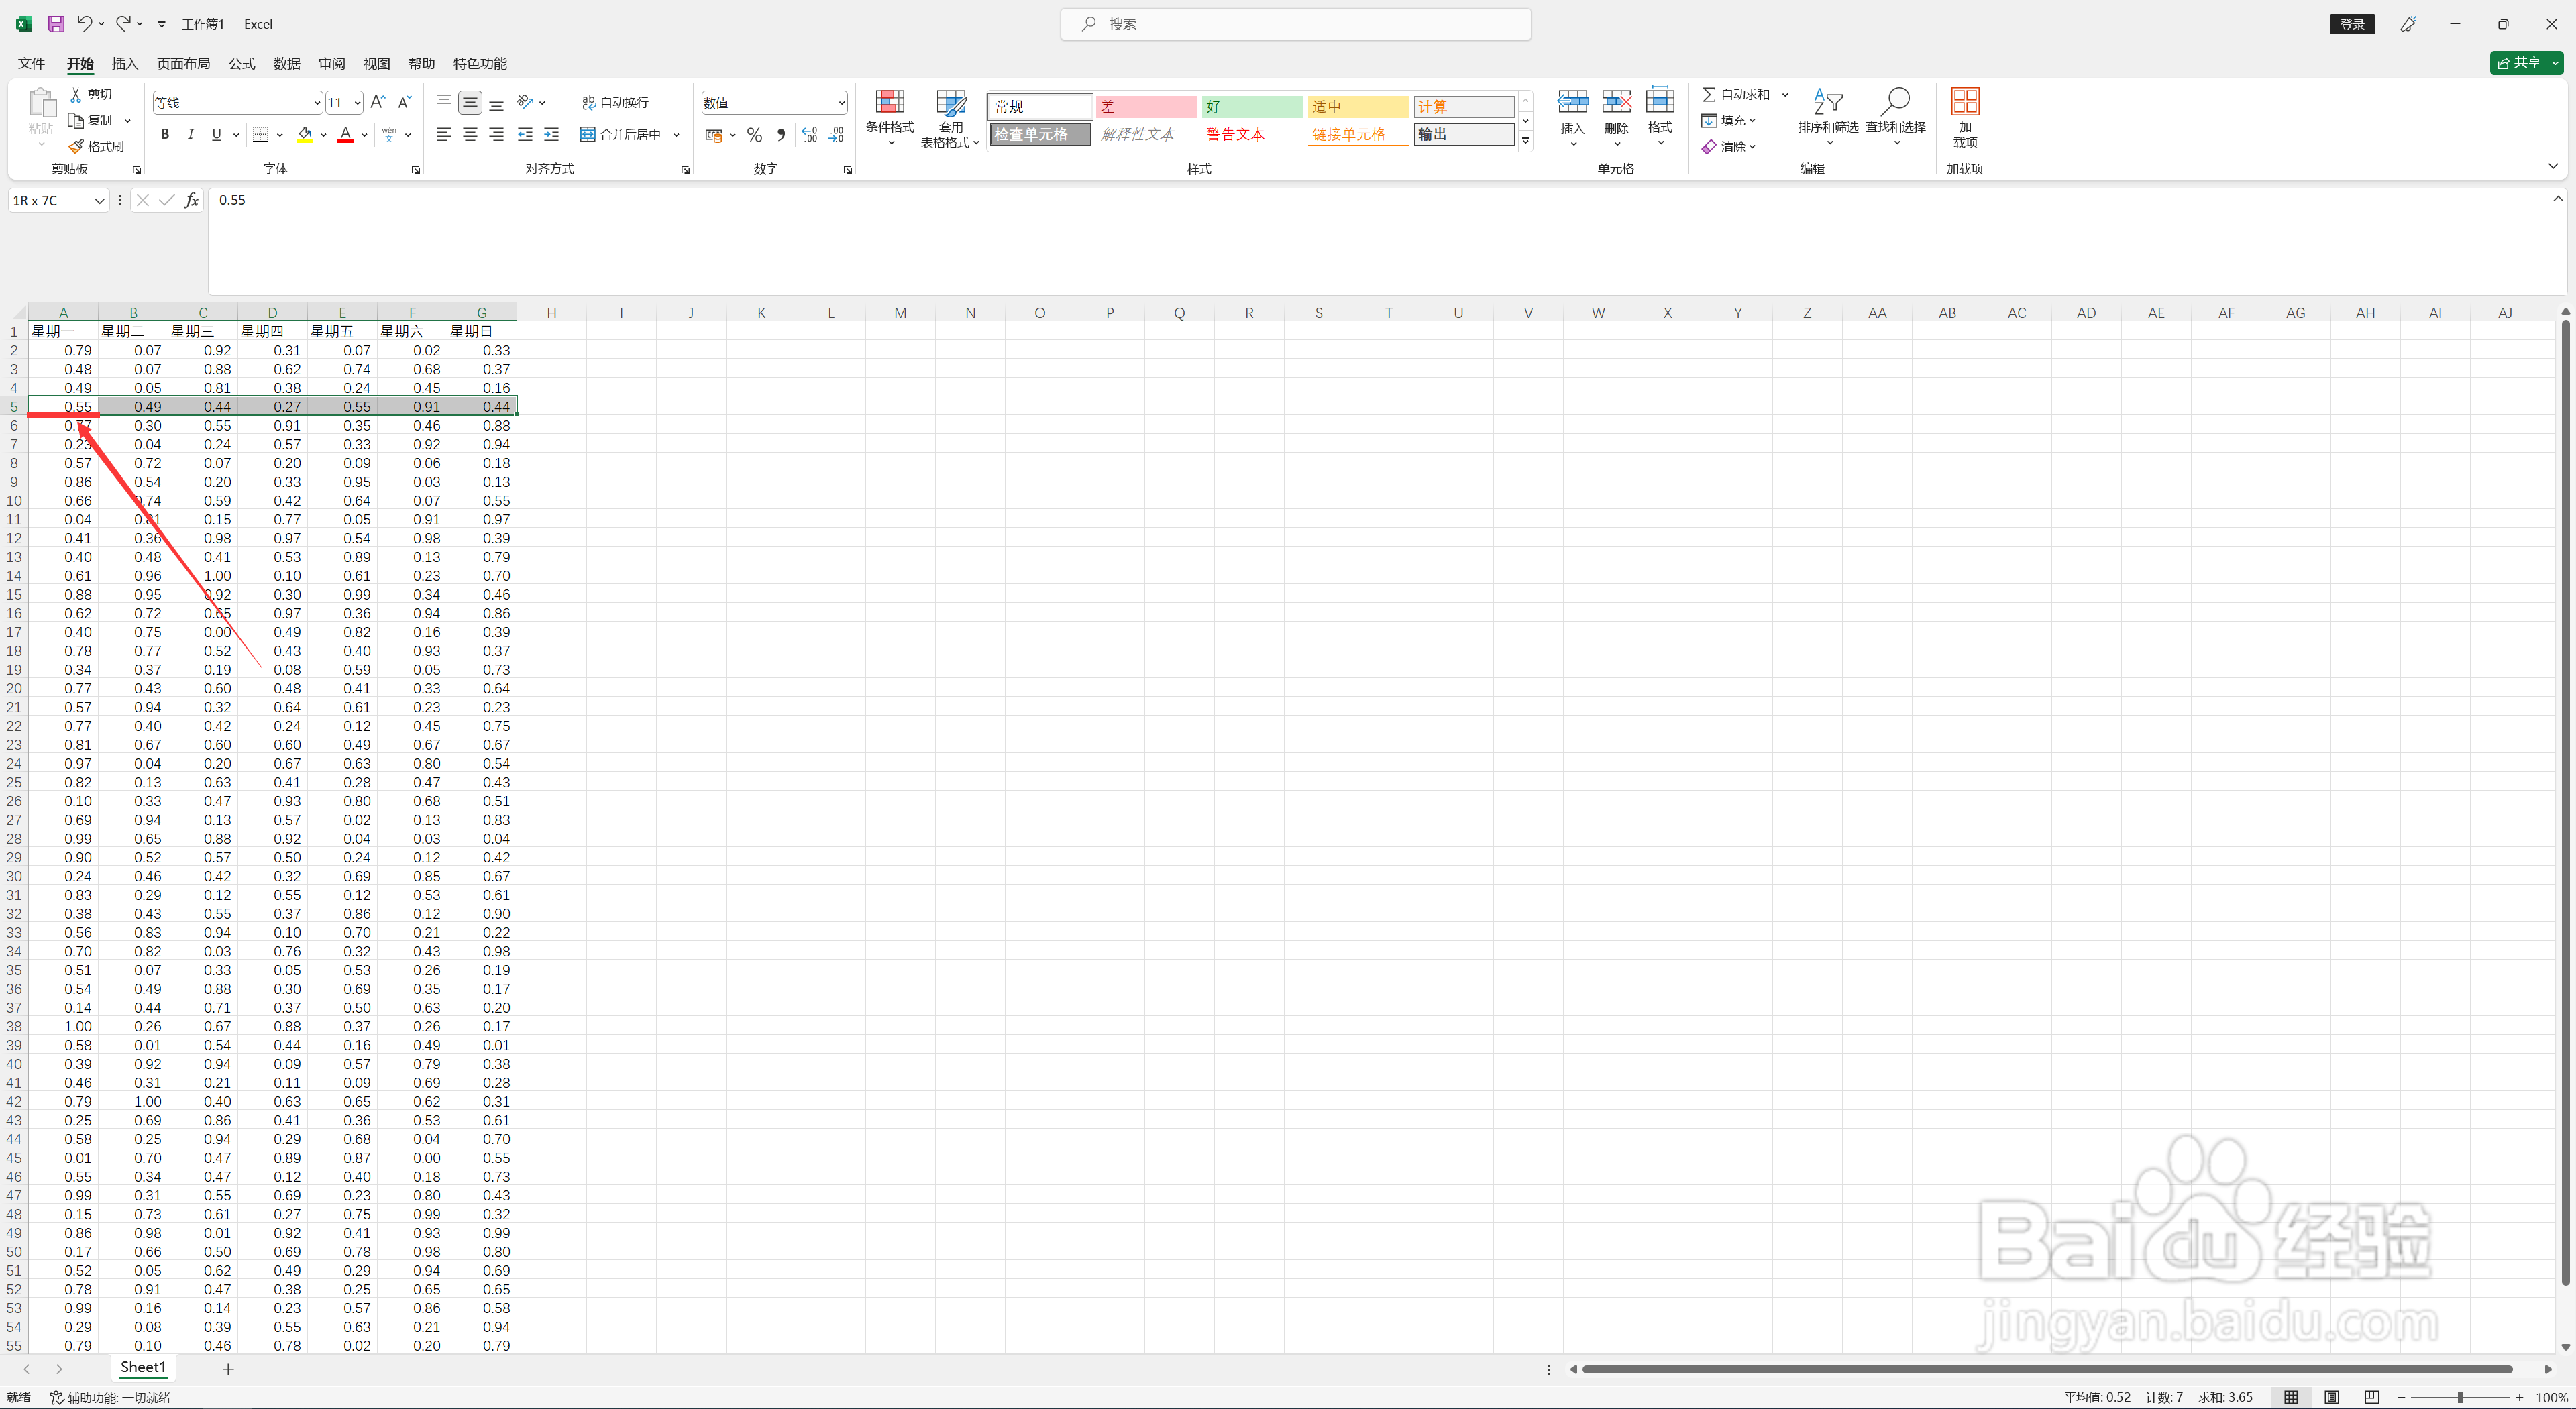This screenshot has width=2576, height=1409.
Task: Expand the borders dropdown arrow
Action: coord(280,134)
